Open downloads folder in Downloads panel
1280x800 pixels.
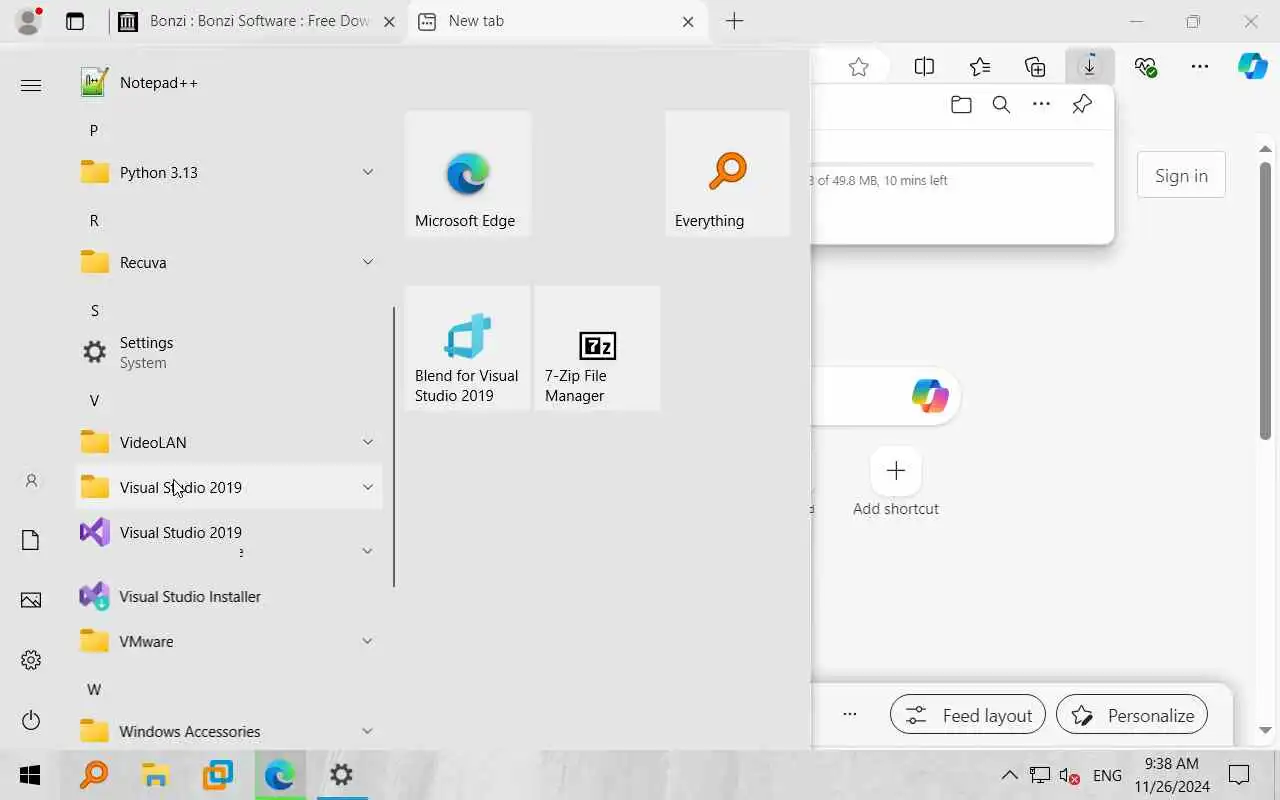tap(961, 105)
